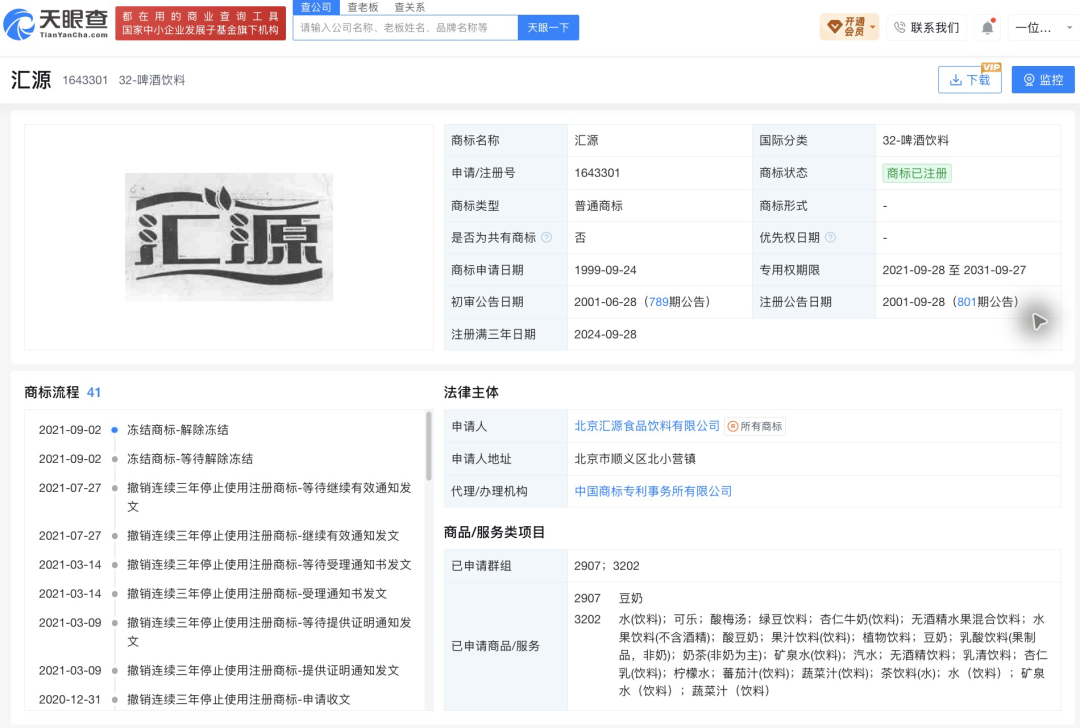Click the 所有商标 registered-mark badge
The width and height of the screenshot is (1080, 728).
point(755,426)
